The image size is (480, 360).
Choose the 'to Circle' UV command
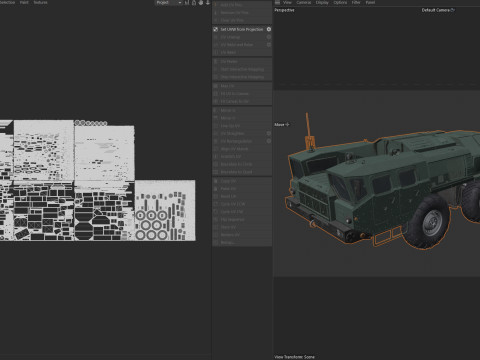(242, 164)
